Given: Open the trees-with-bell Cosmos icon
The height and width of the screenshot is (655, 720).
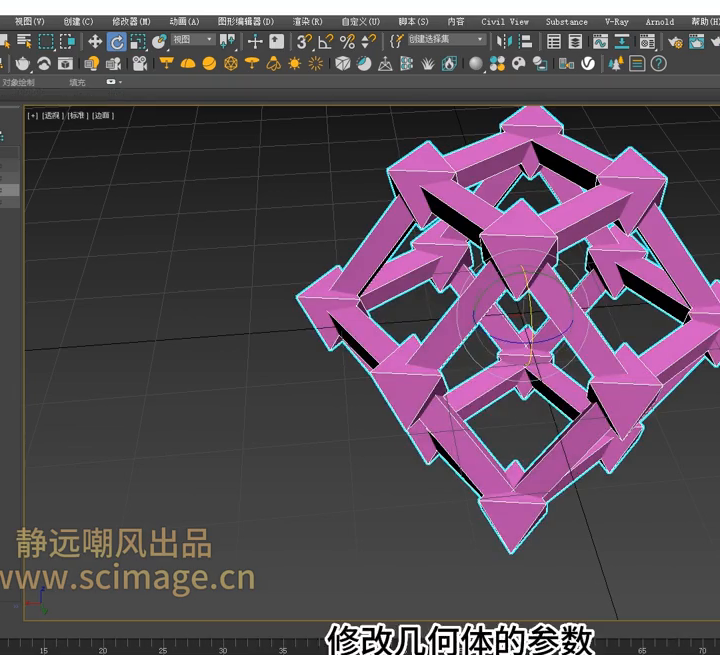Looking at the screenshot, I should [615, 63].
